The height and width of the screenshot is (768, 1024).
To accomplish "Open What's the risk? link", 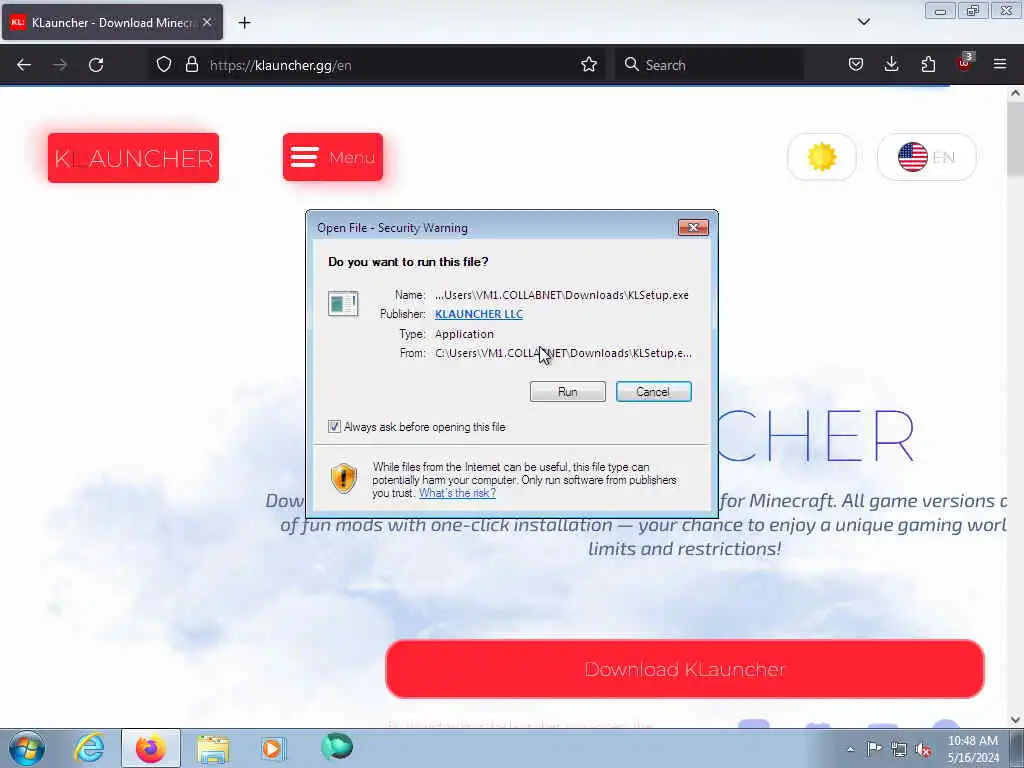I will 457,493.
